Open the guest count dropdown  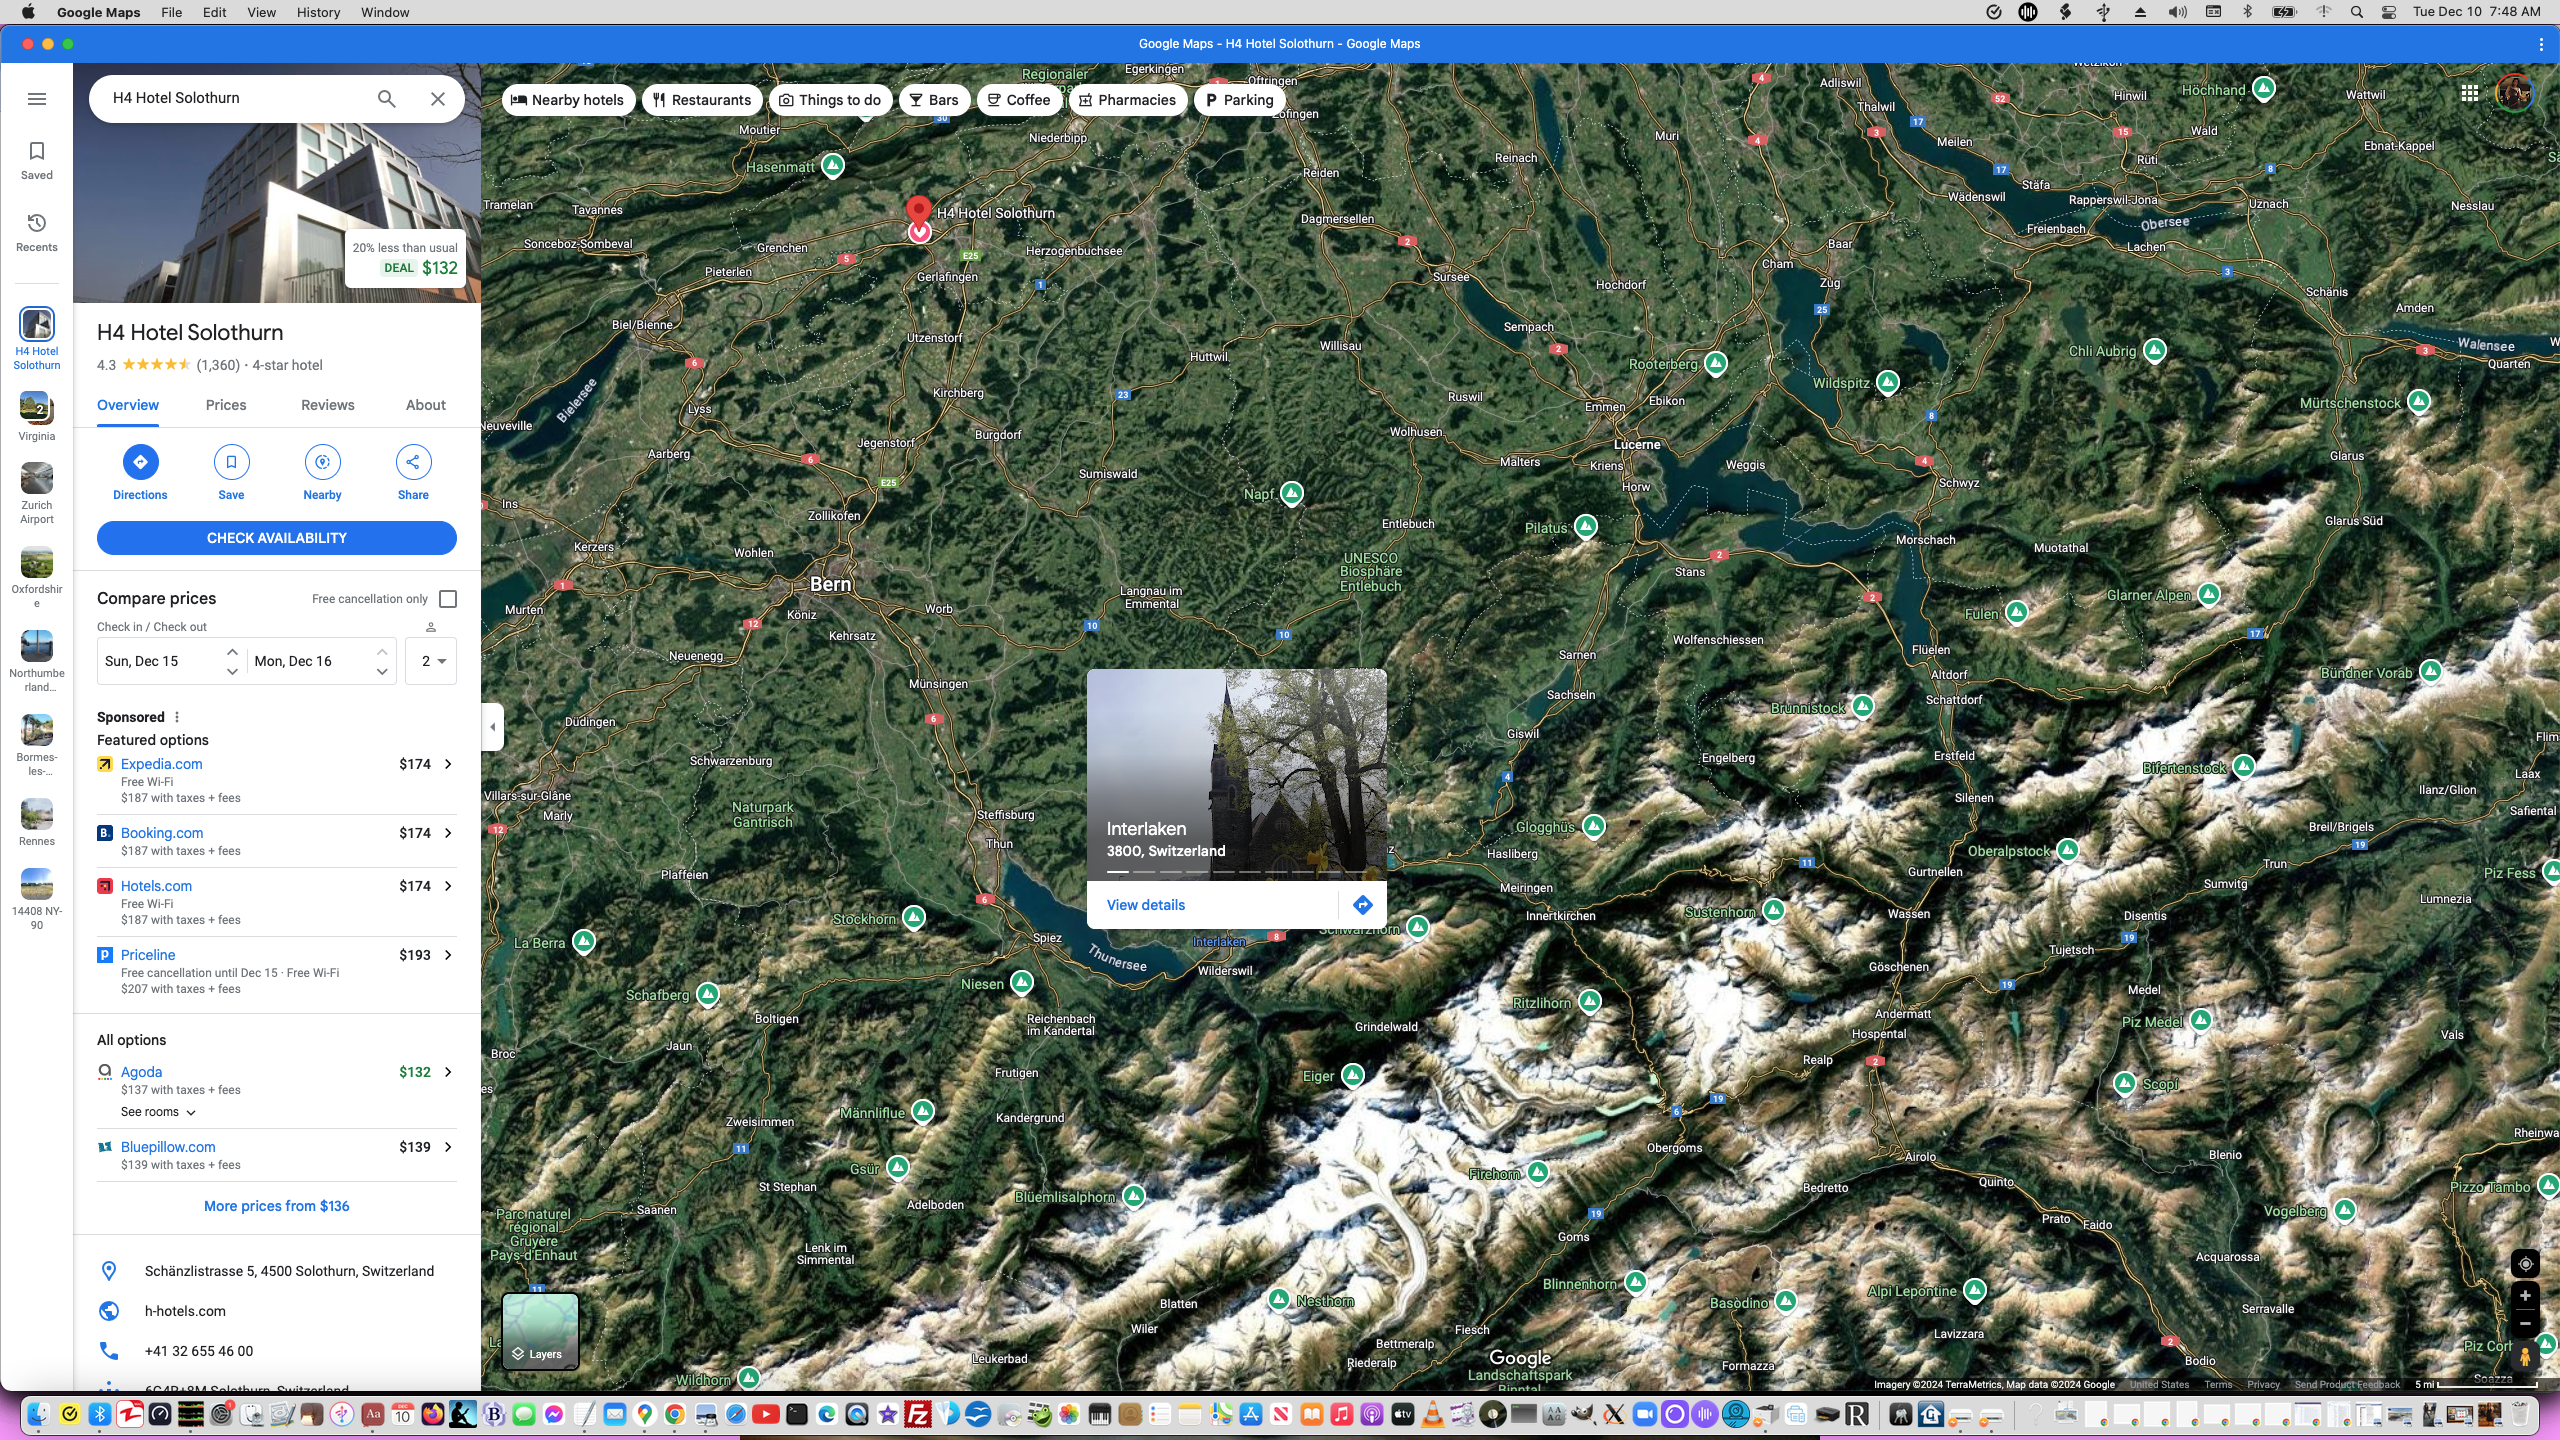point(430,661)
